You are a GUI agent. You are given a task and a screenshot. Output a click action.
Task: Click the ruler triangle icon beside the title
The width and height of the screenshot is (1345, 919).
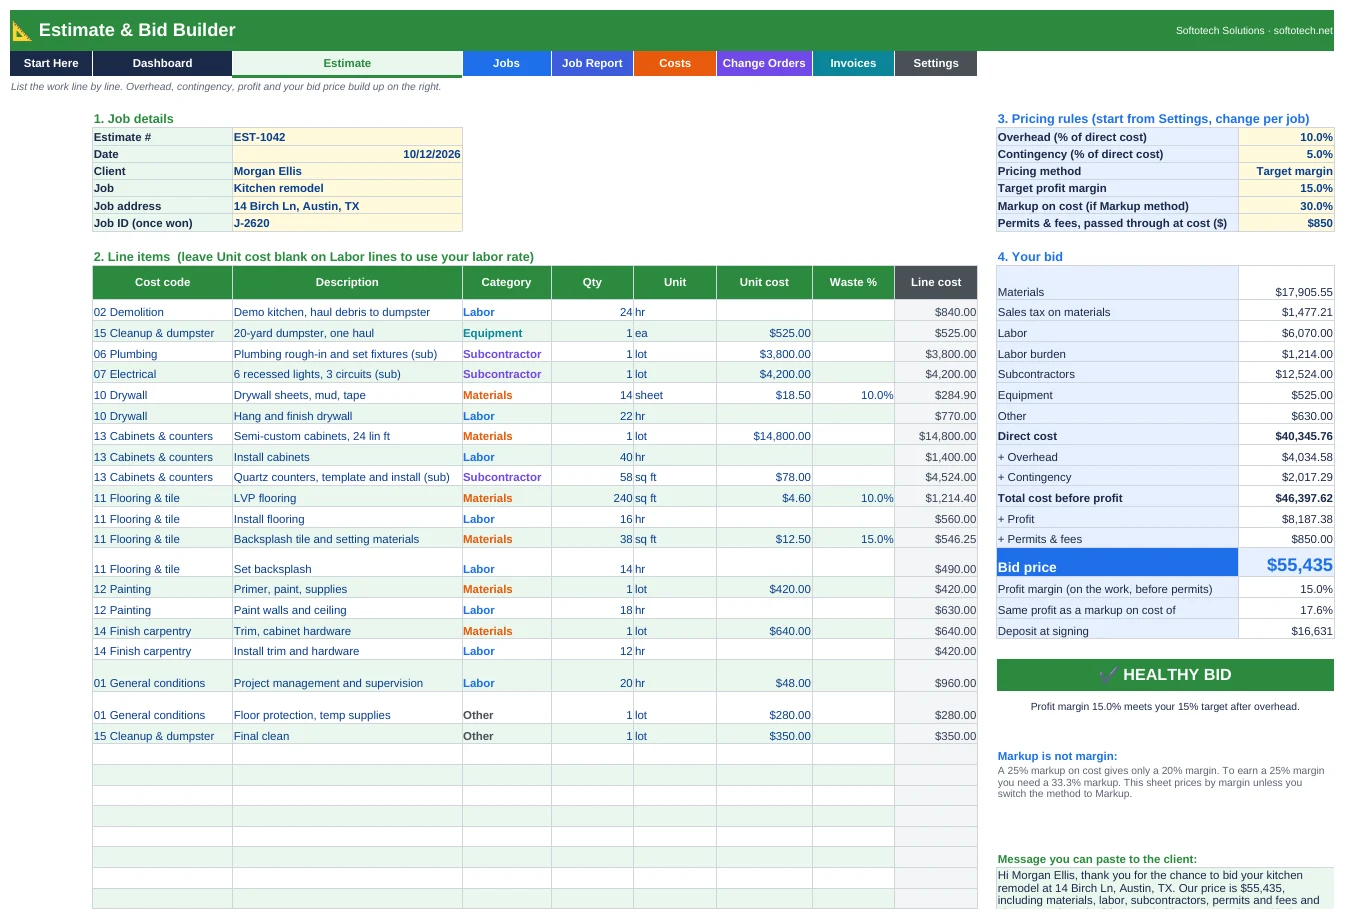pos(22,31)
